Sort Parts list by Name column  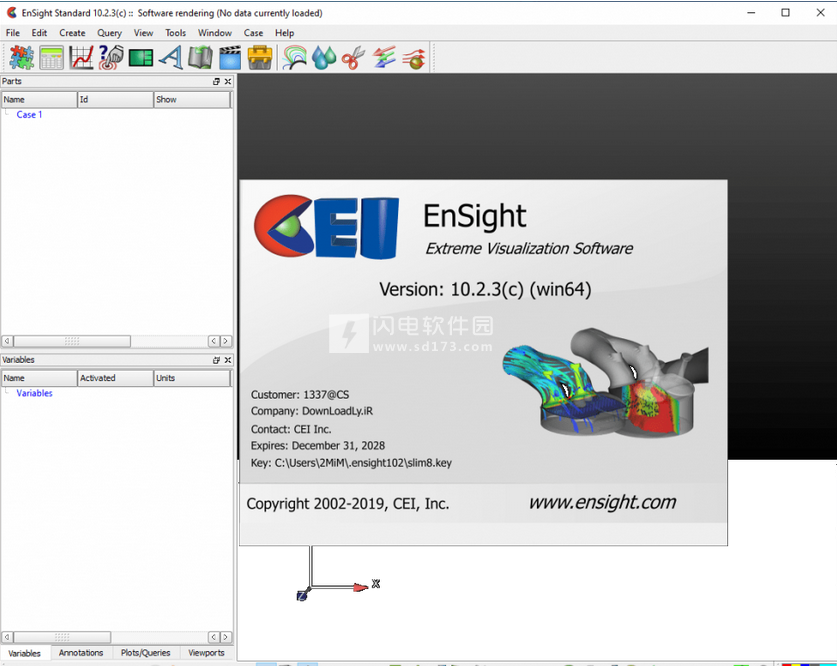[x=40, y=100]
